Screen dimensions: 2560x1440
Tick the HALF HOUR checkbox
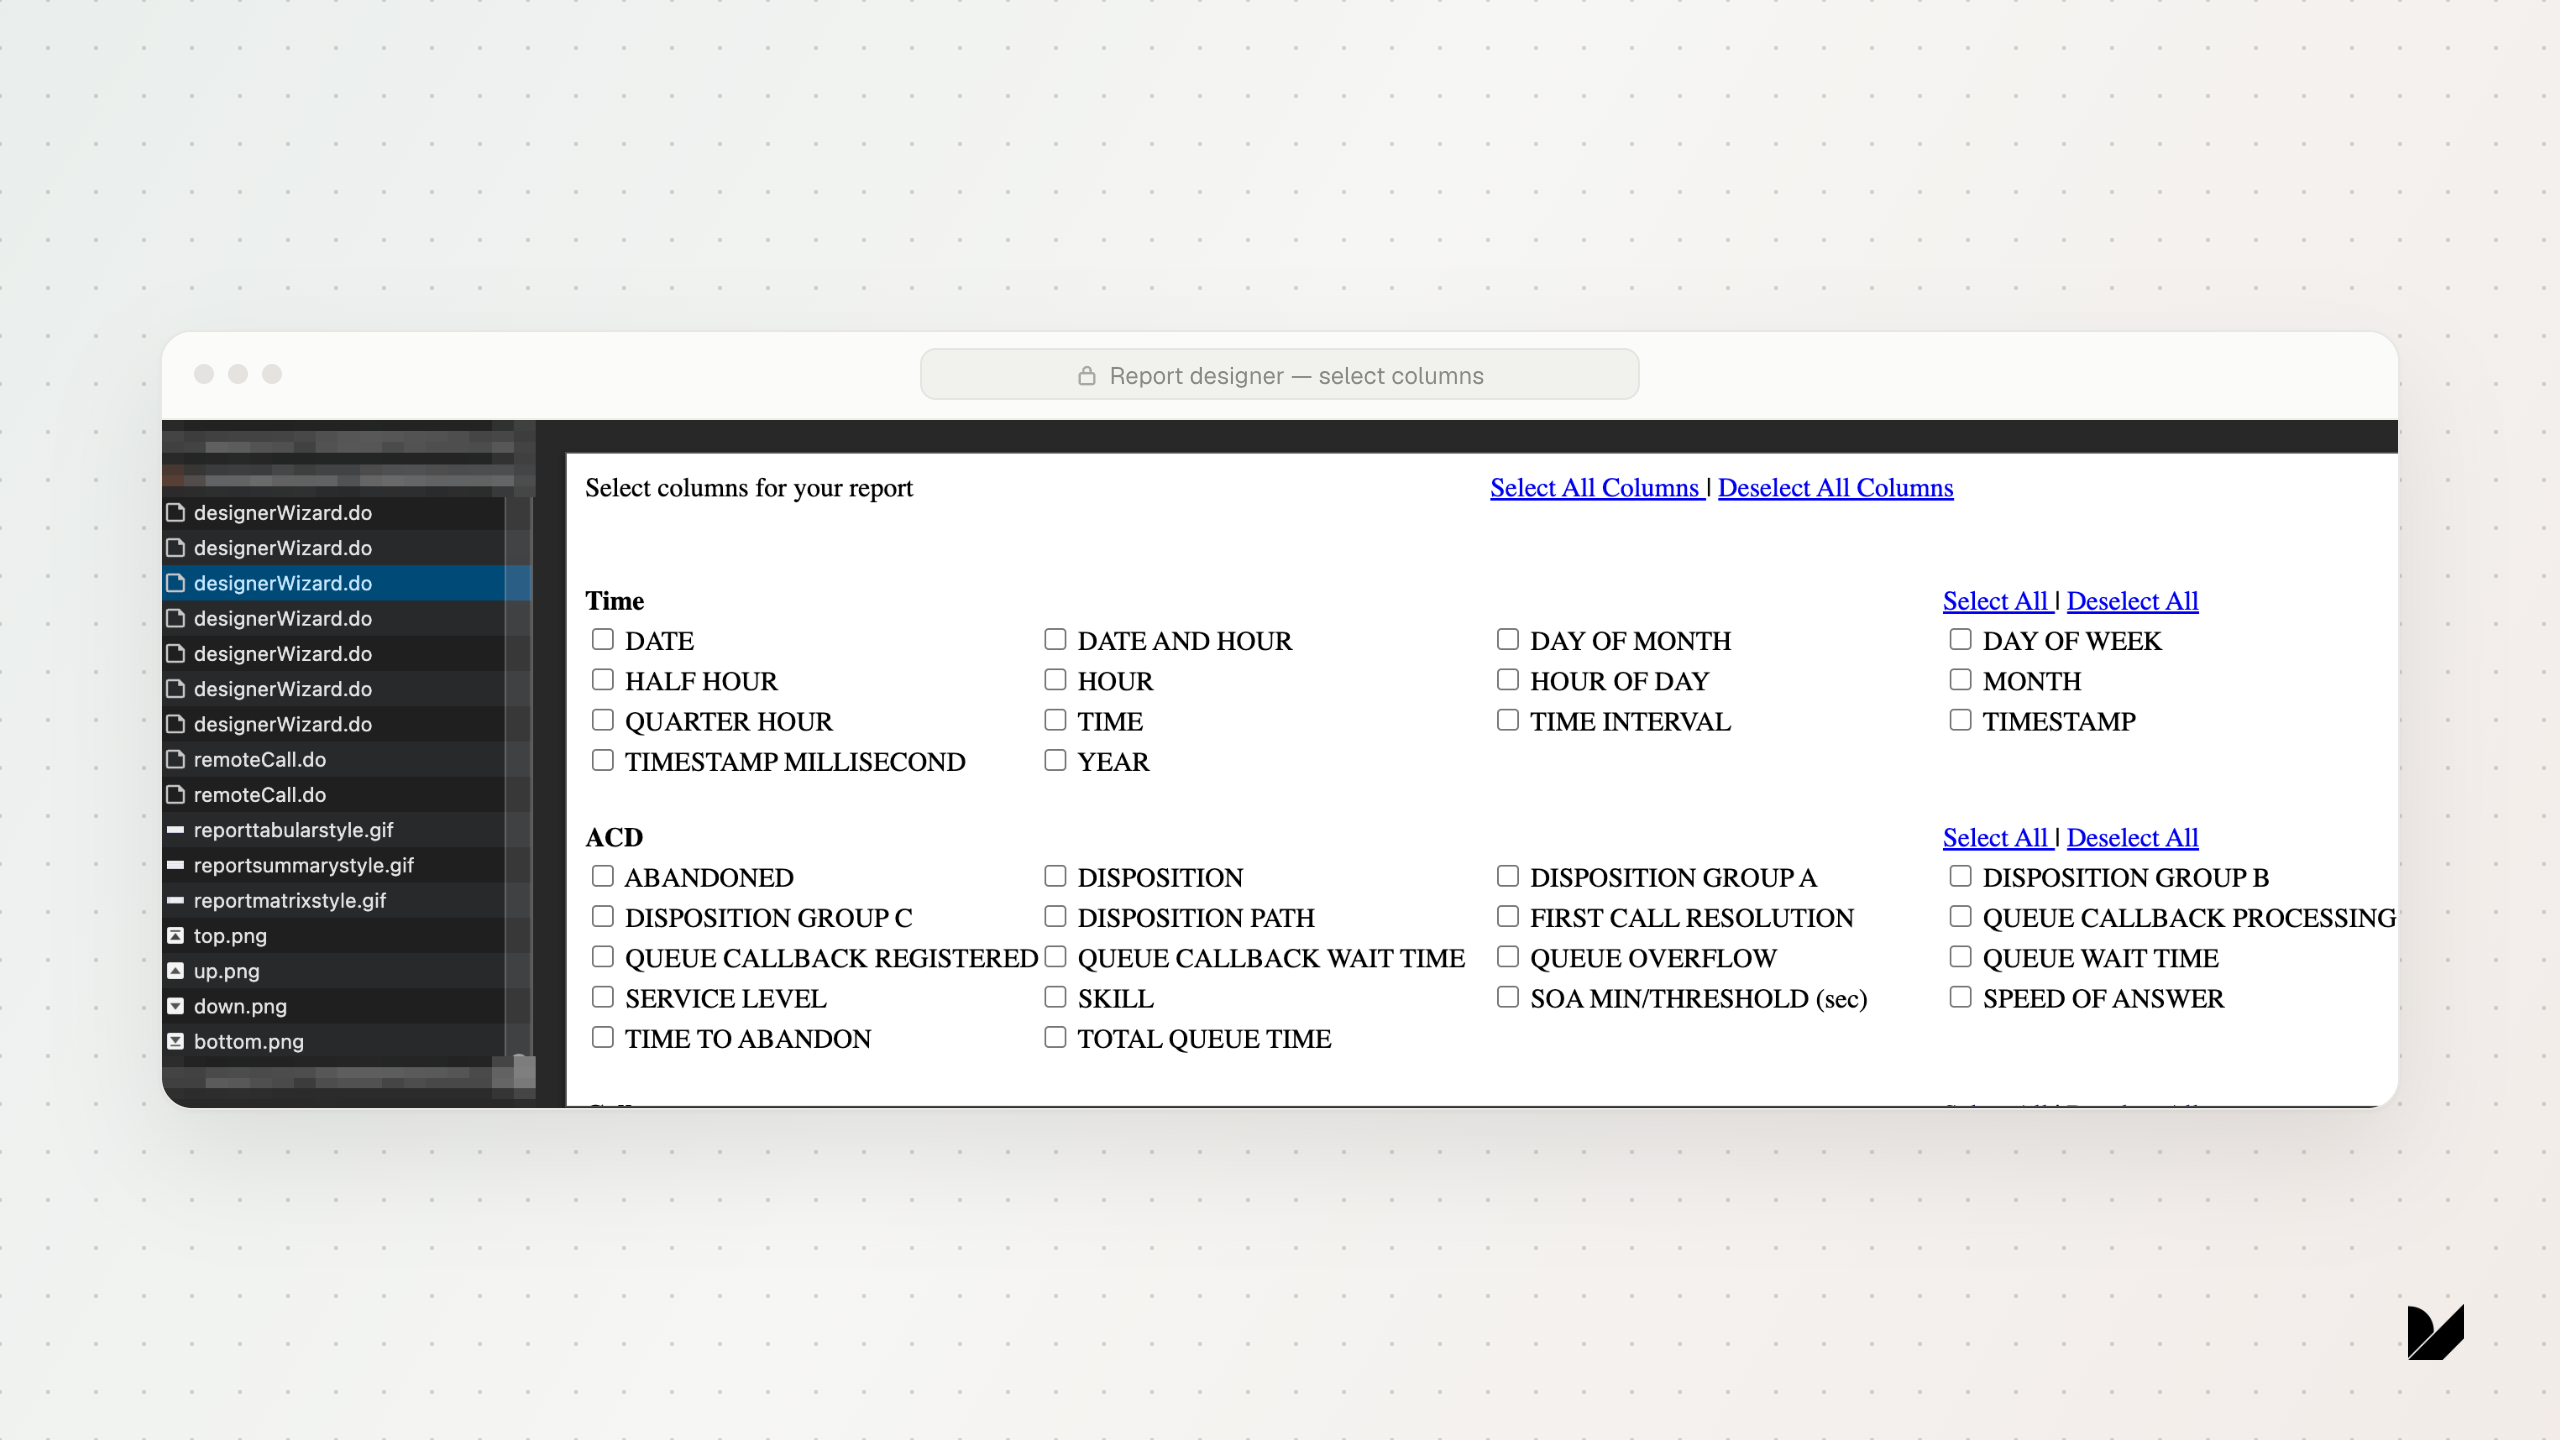point(603,680)
